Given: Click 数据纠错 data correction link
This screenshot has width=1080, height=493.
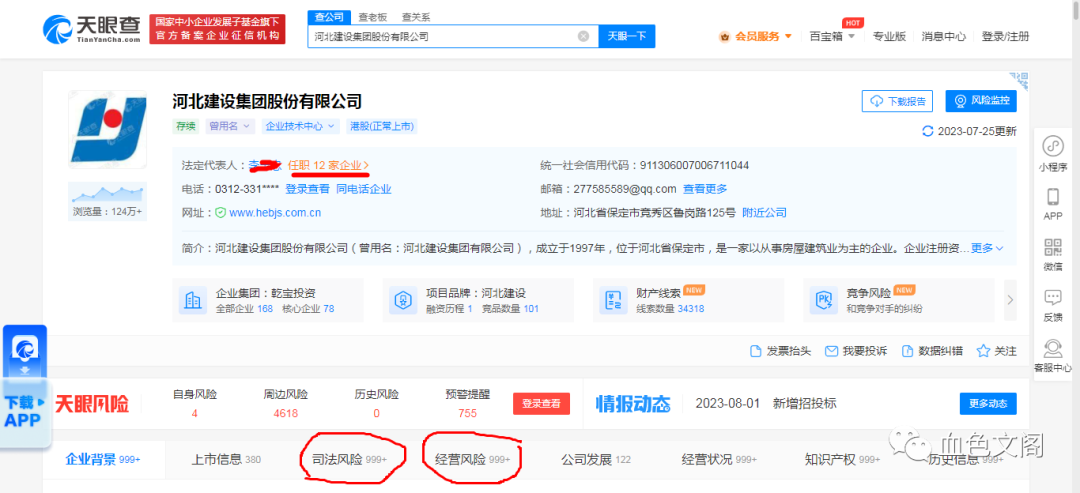Looking at the screenshot, I should point(931,351).
